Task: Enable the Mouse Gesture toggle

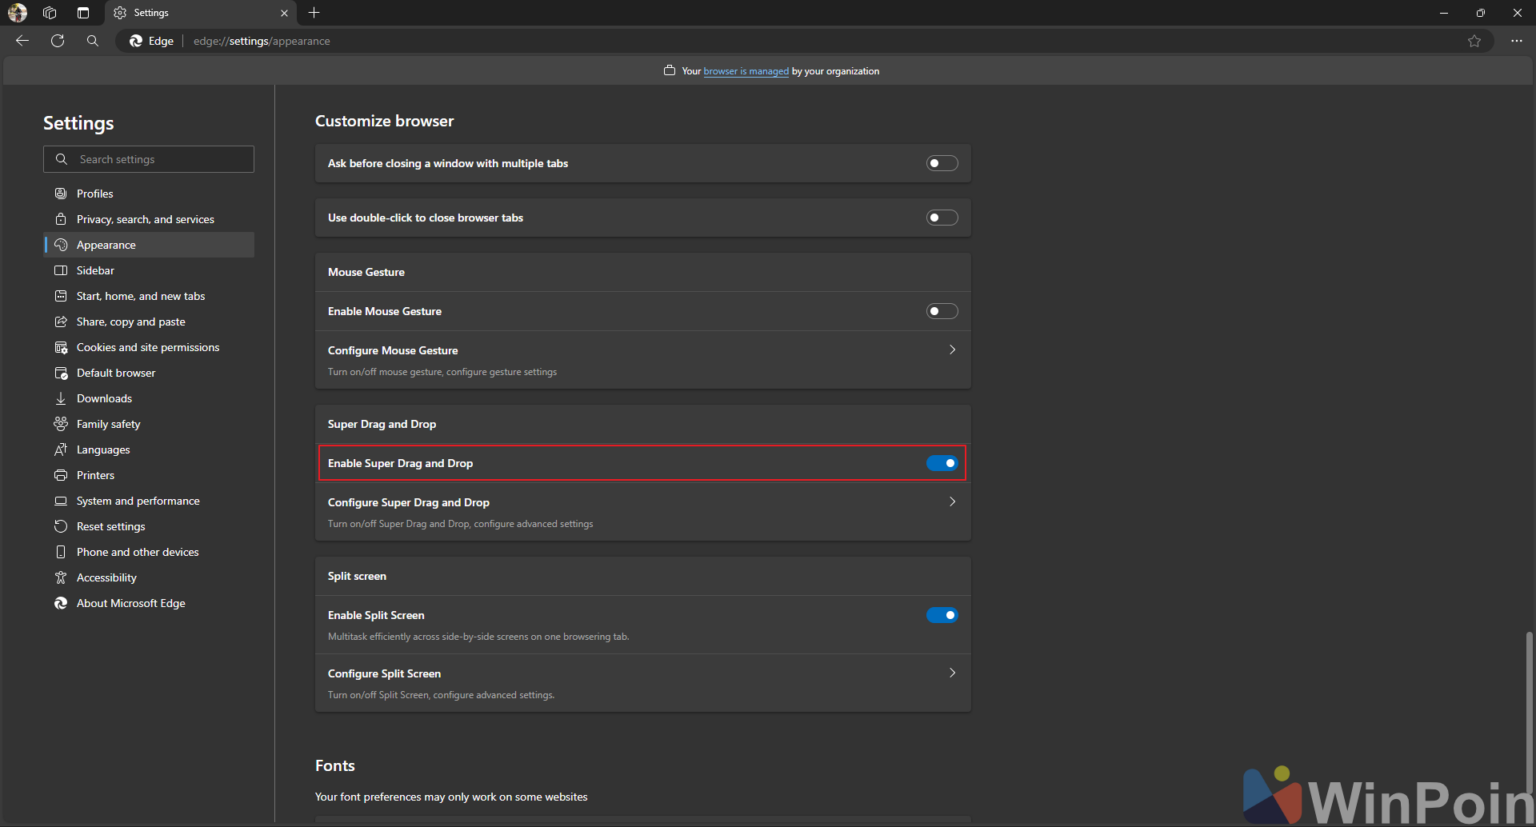Action: pos(941,311)
